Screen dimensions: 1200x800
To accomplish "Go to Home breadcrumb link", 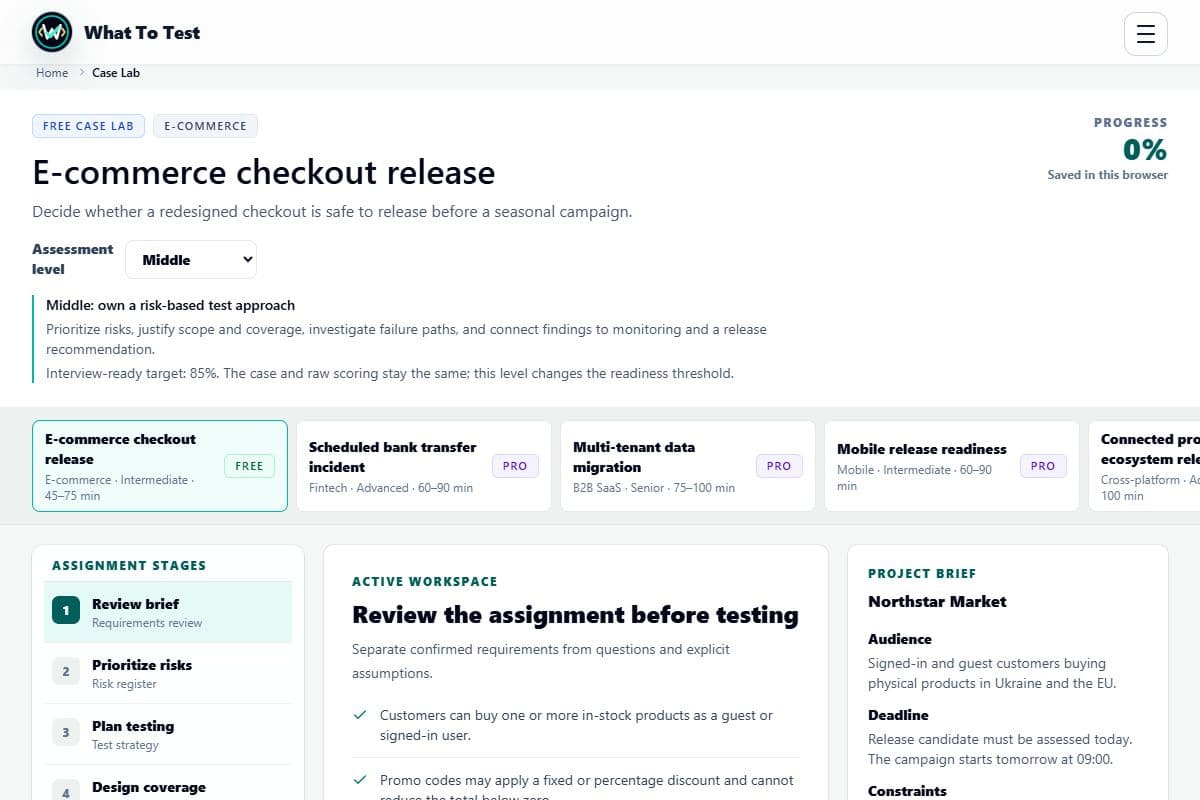I will (x=52, y=73).
